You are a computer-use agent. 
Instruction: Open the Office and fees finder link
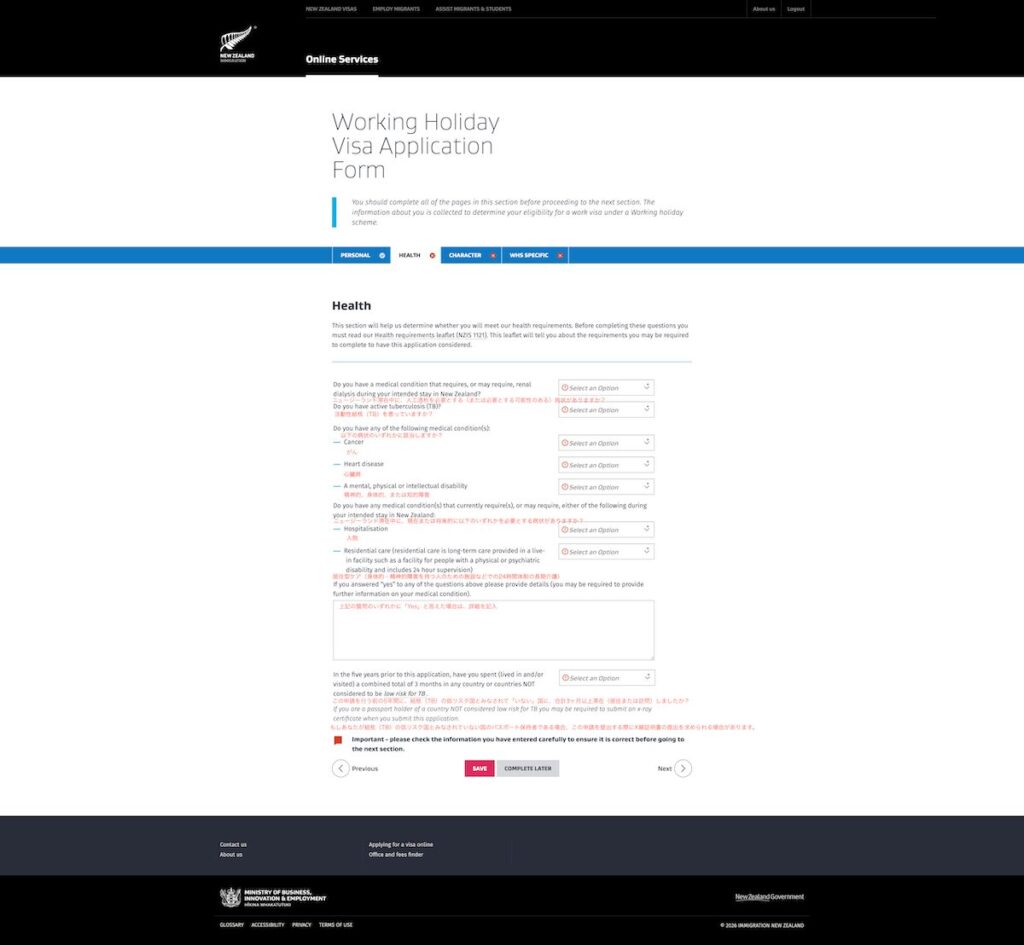tap(396, 855)
